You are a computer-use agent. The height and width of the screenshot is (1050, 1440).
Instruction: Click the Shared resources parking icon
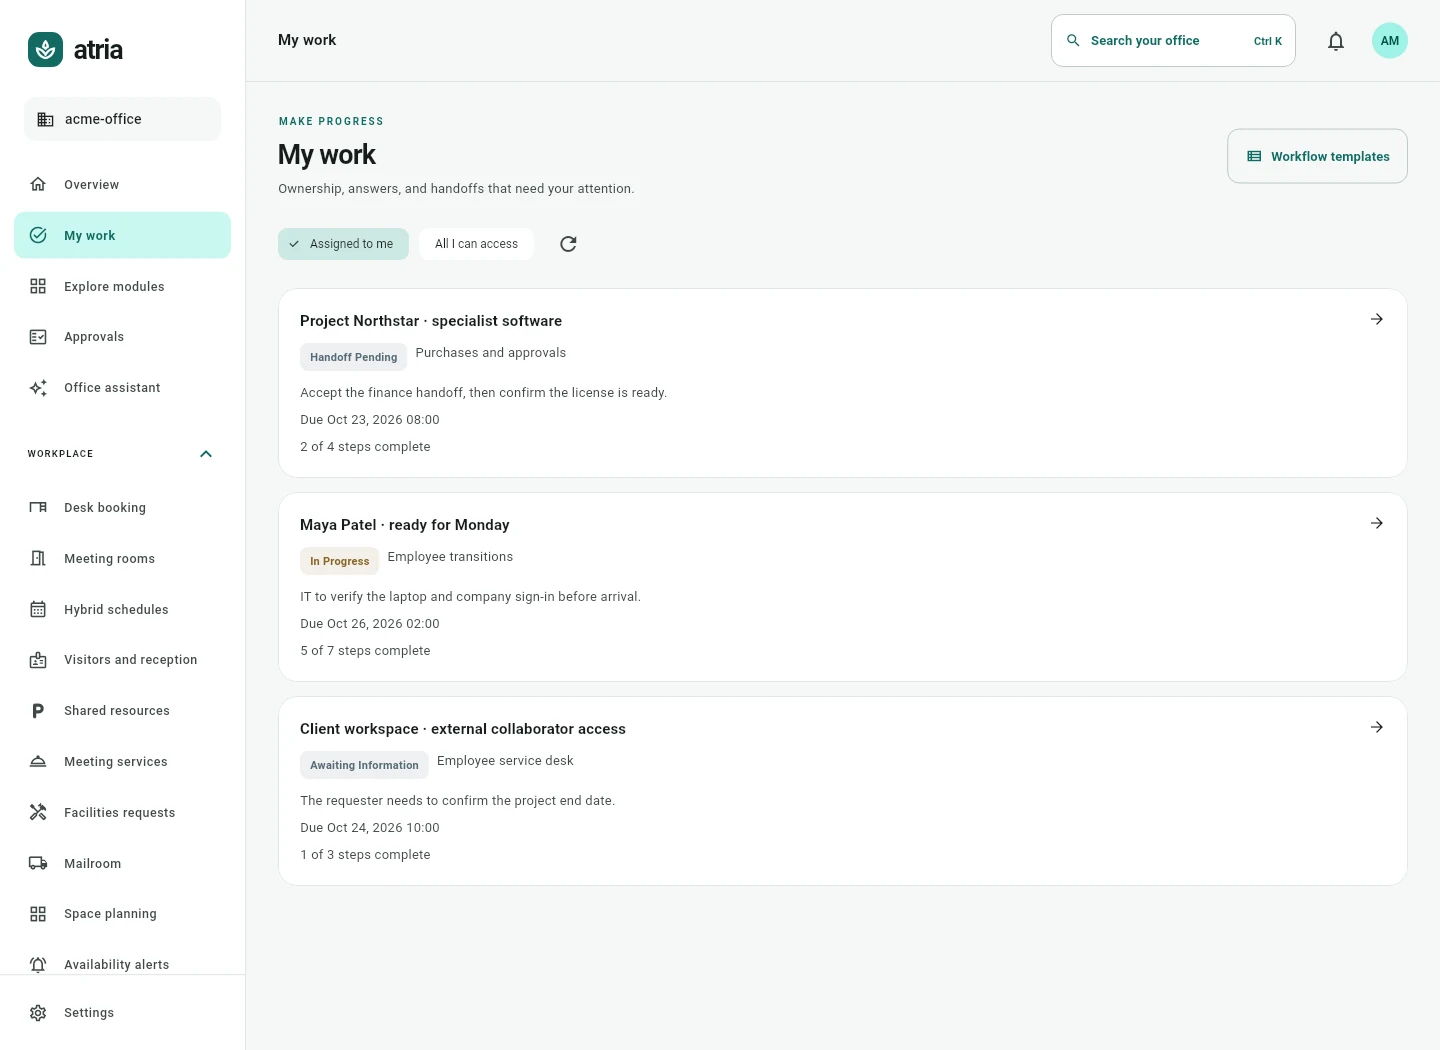tap(38, 711)
